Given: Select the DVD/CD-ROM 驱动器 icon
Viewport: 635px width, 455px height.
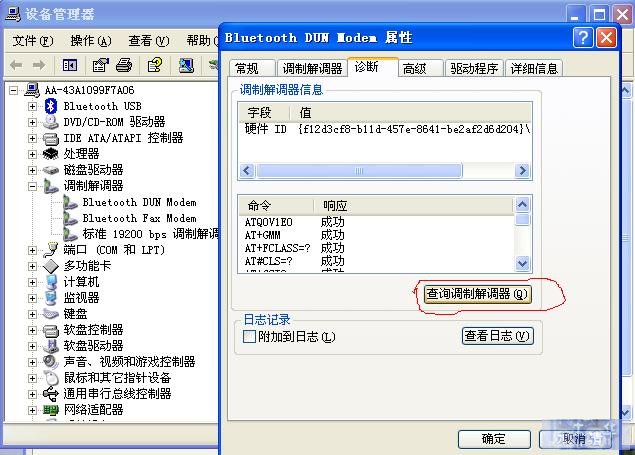Looking at the screenshot, I should pyautogui.click(x=51, y=122).
